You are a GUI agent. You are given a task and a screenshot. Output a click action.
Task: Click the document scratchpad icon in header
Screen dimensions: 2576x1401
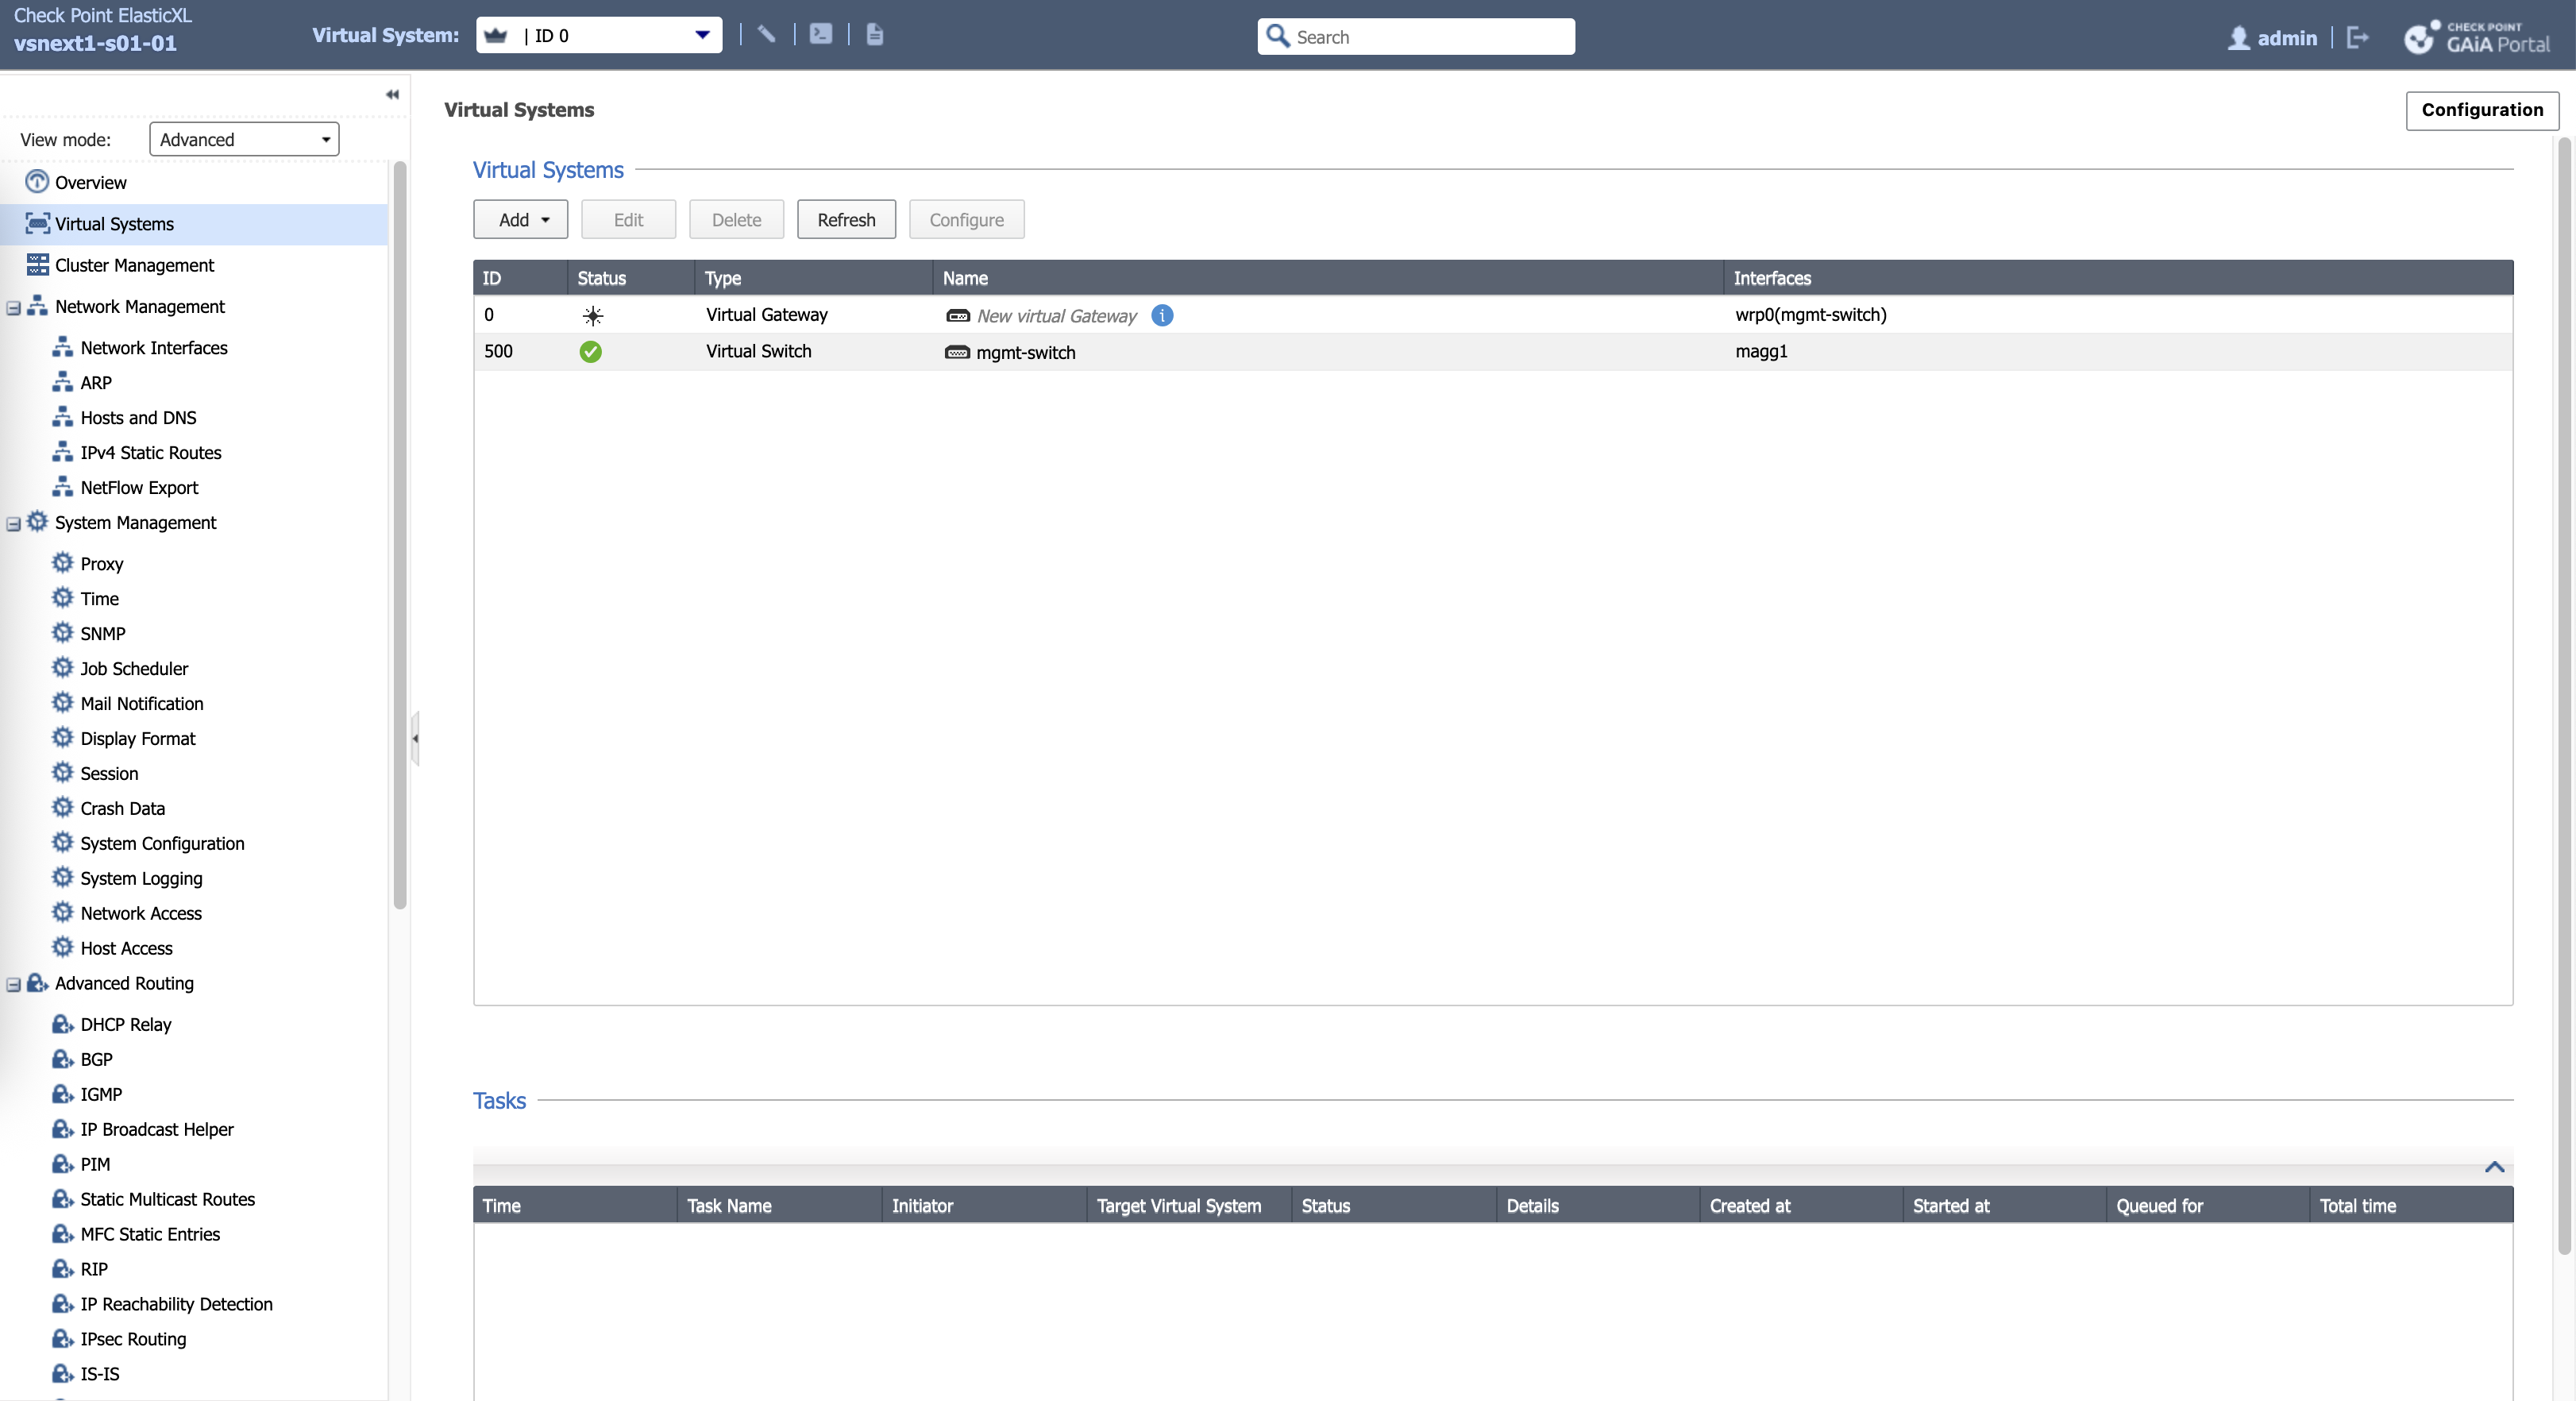click(x=875, y=35)
